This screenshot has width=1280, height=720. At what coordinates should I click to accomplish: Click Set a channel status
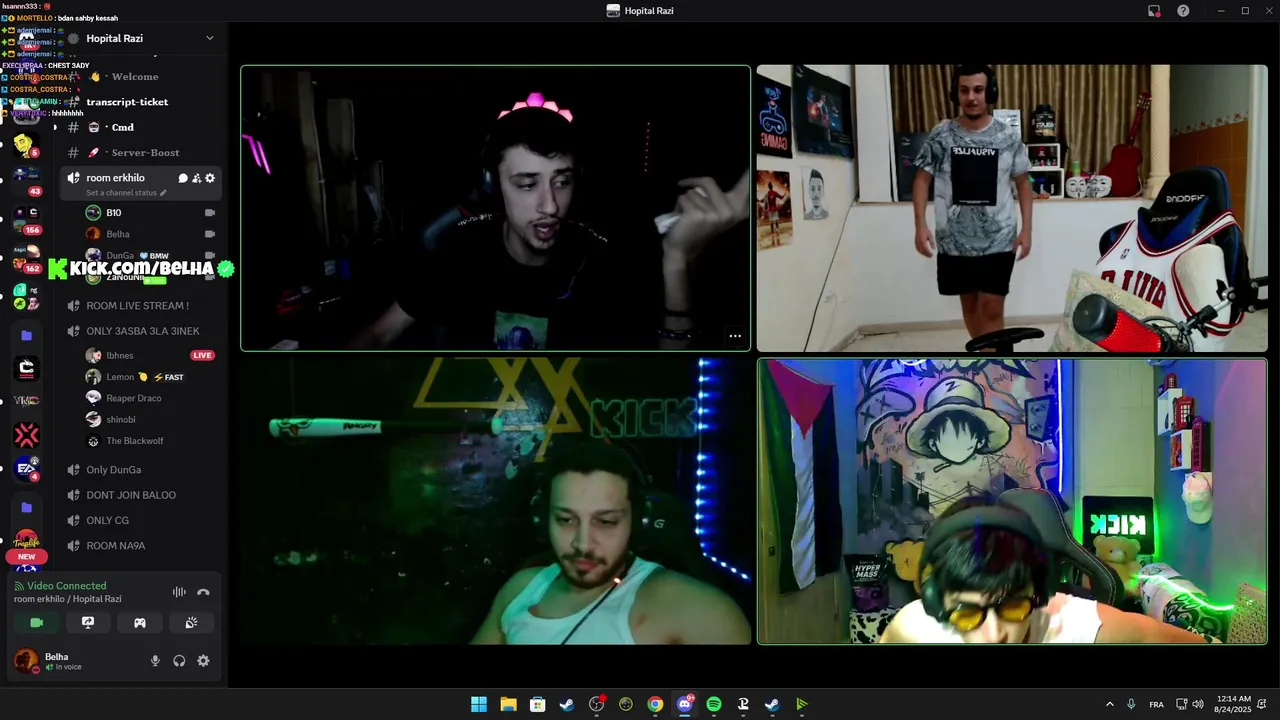[x=126, y=192]
